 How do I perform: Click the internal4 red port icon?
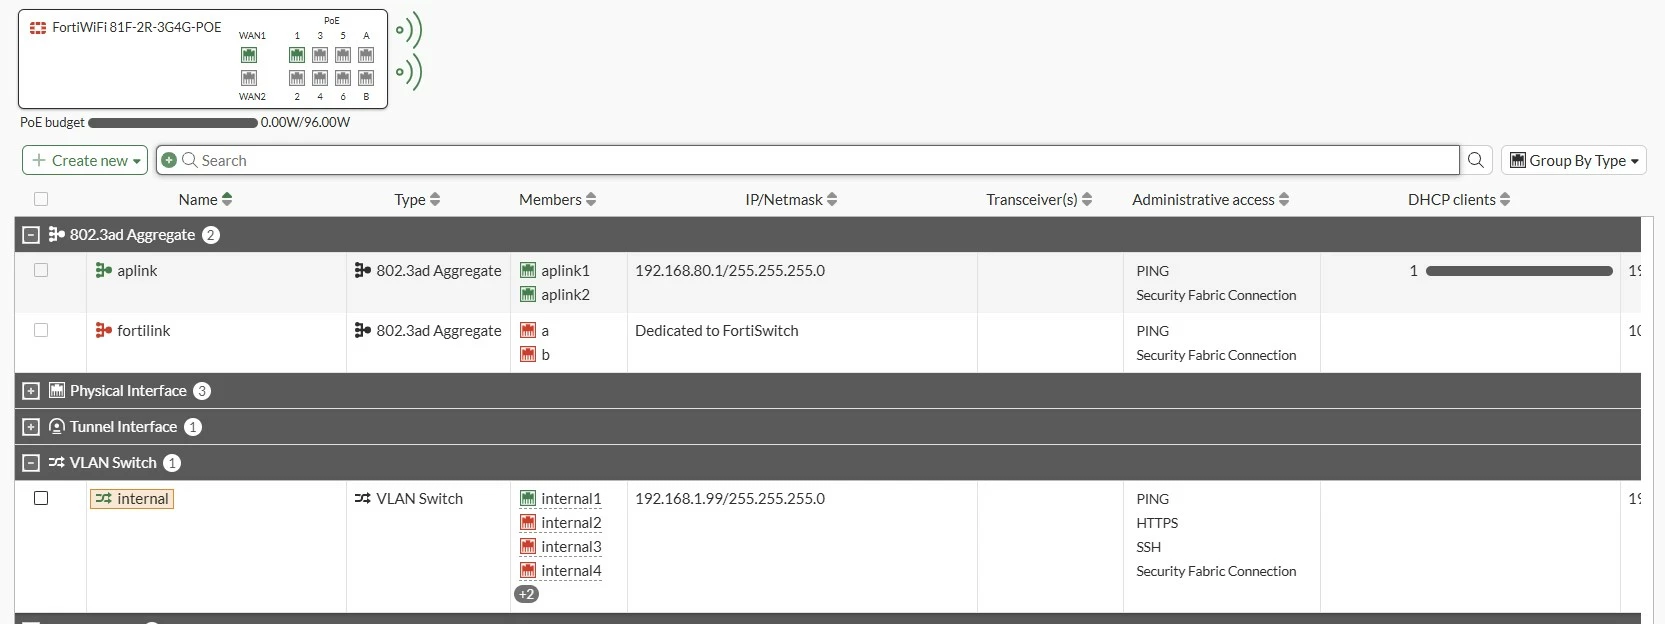click(x=528, y=571)
